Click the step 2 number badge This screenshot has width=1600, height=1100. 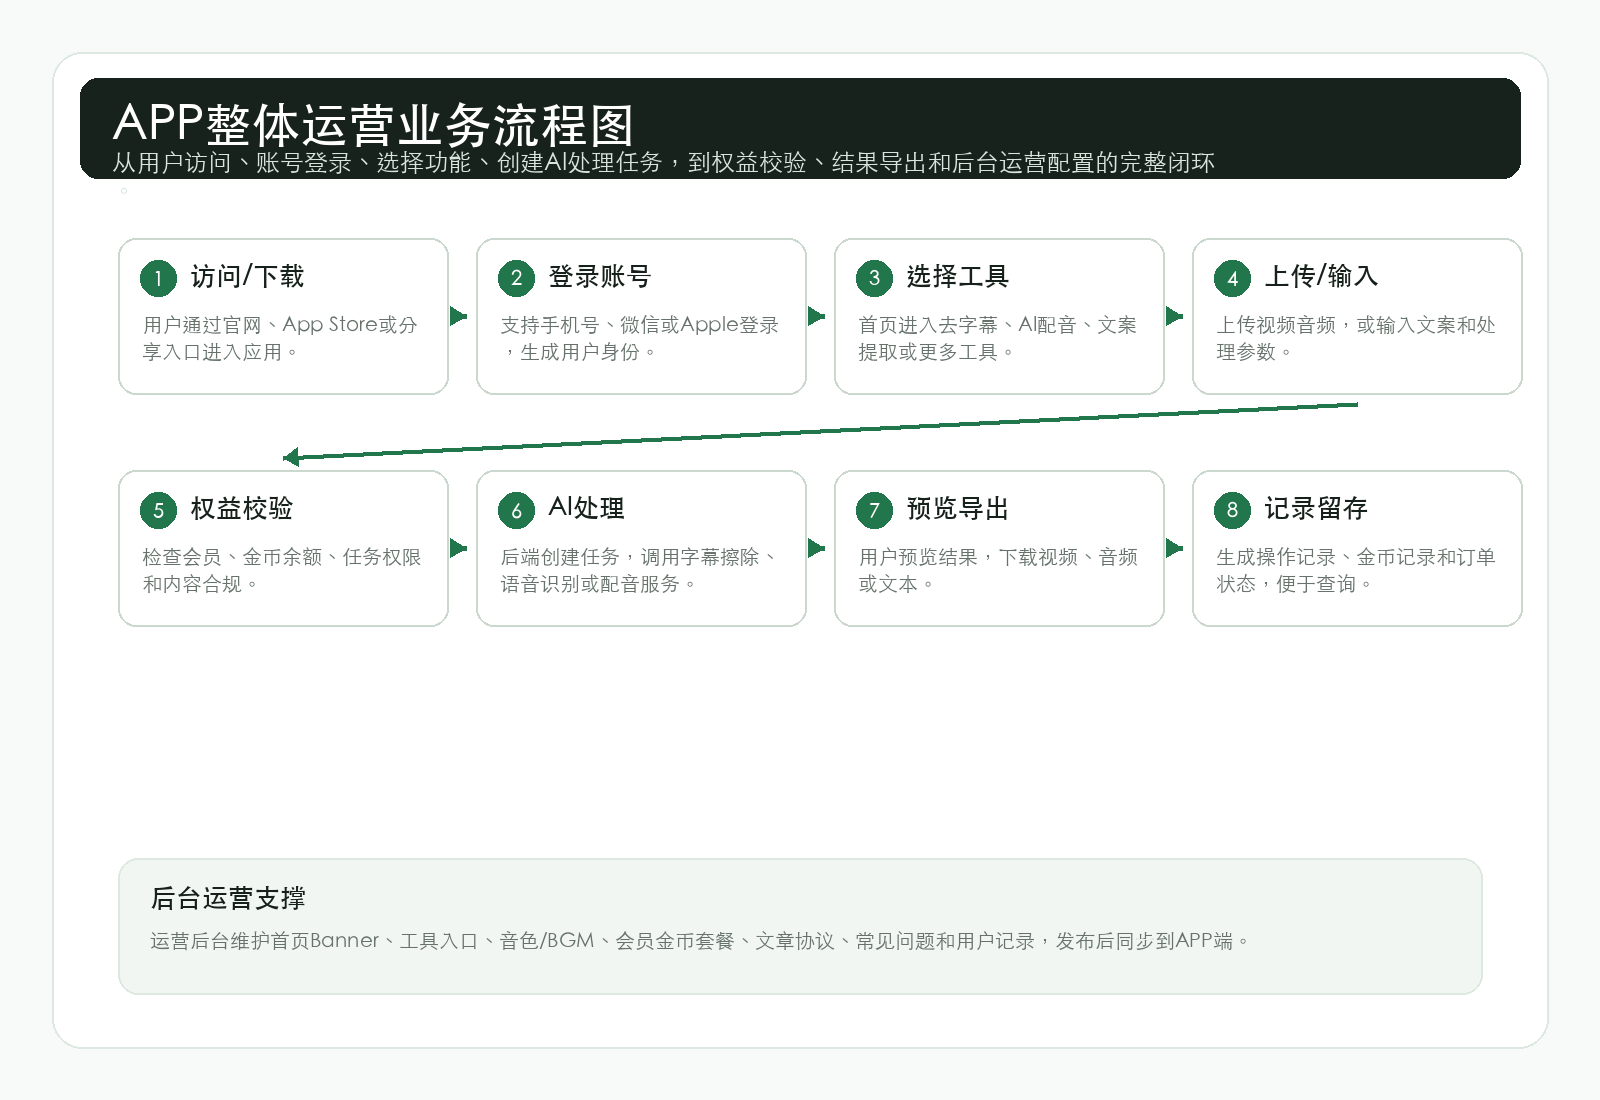point(516,278)
